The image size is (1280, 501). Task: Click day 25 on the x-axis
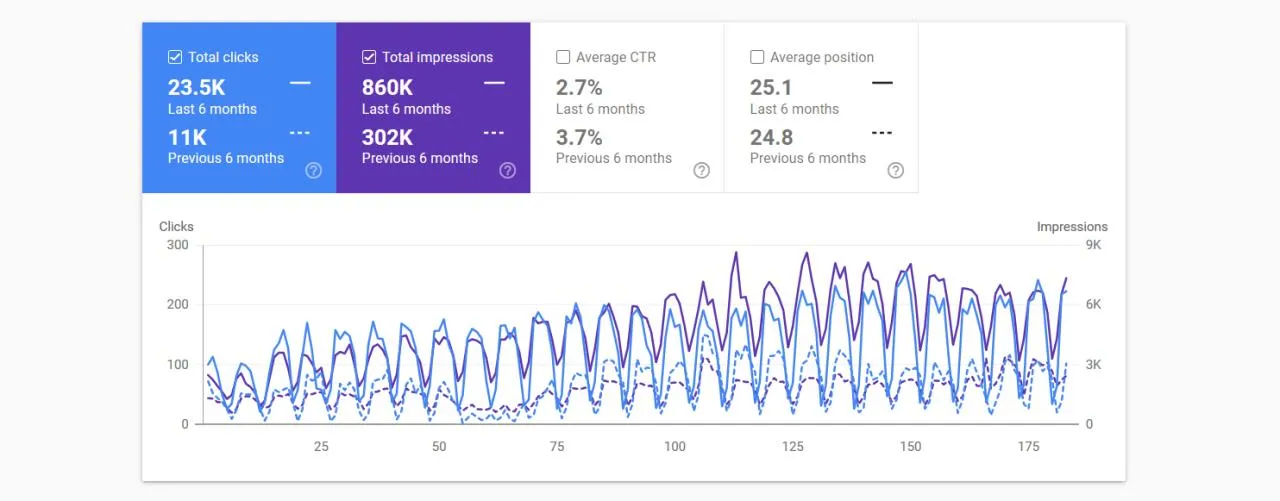click(x=321, y=446)
